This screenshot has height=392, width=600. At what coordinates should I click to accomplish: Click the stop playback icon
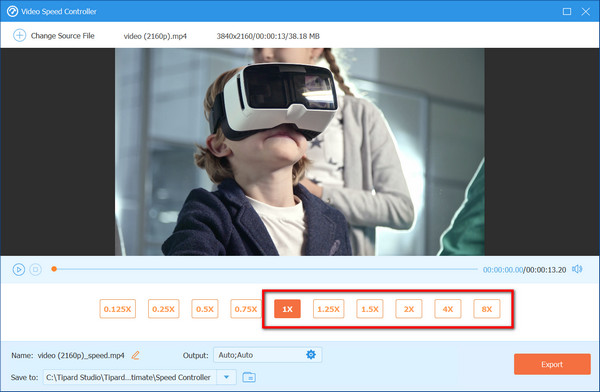tap(36, 270)
